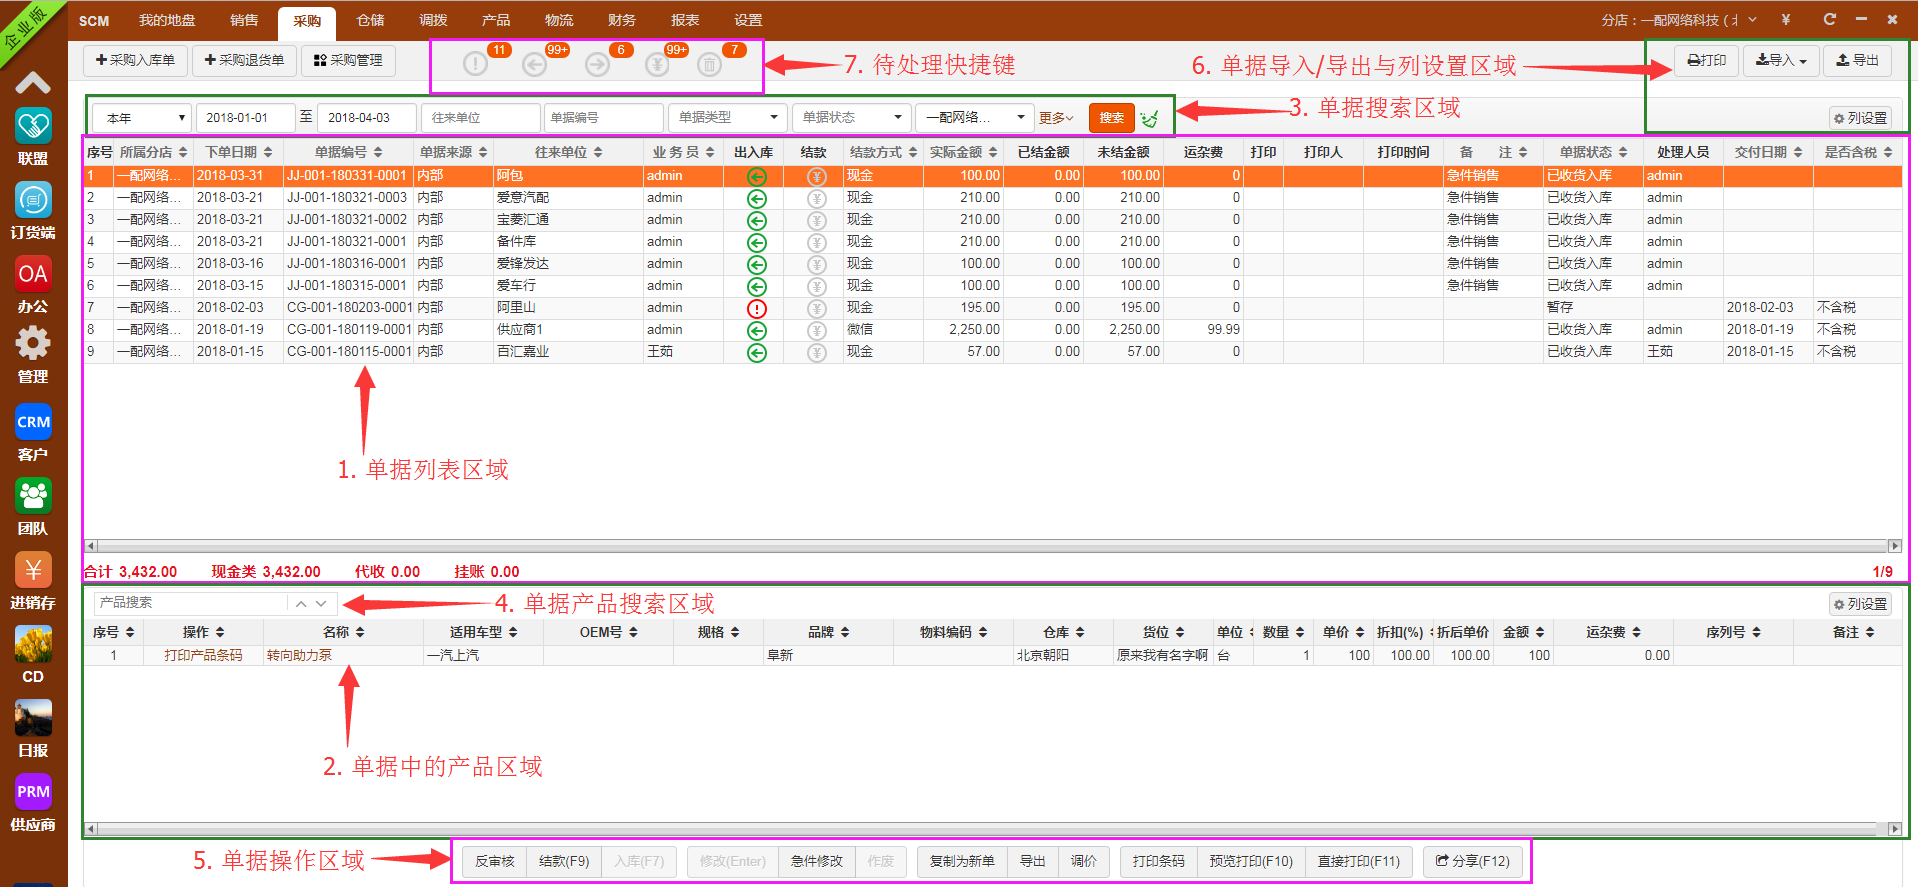Viewport: 1918px width, 887px height.
Task: Click the orange 搜索 button
Action: click(x=1111, y=118)
